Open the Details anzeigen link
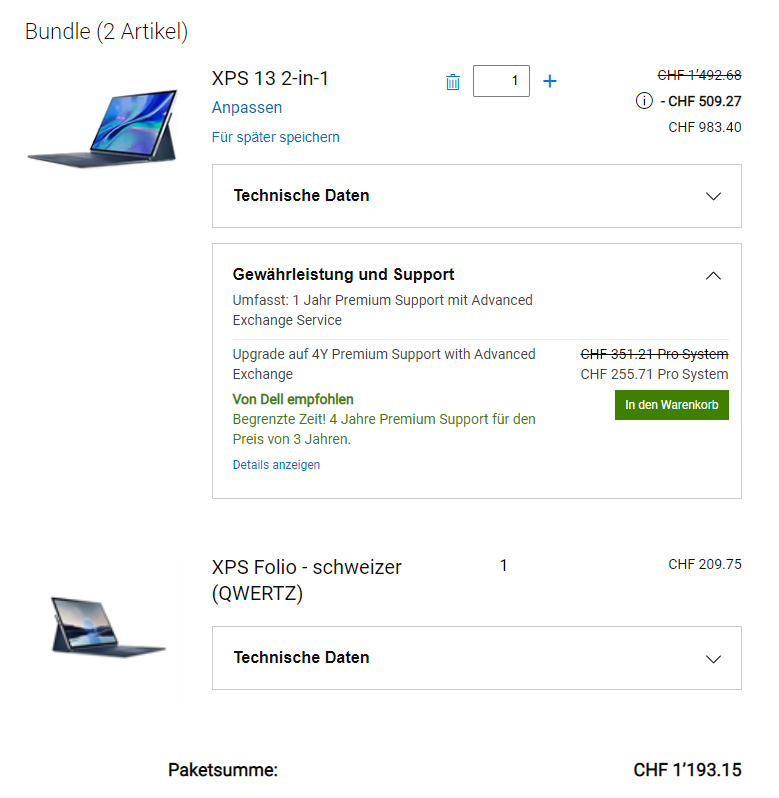 (276, 465)
